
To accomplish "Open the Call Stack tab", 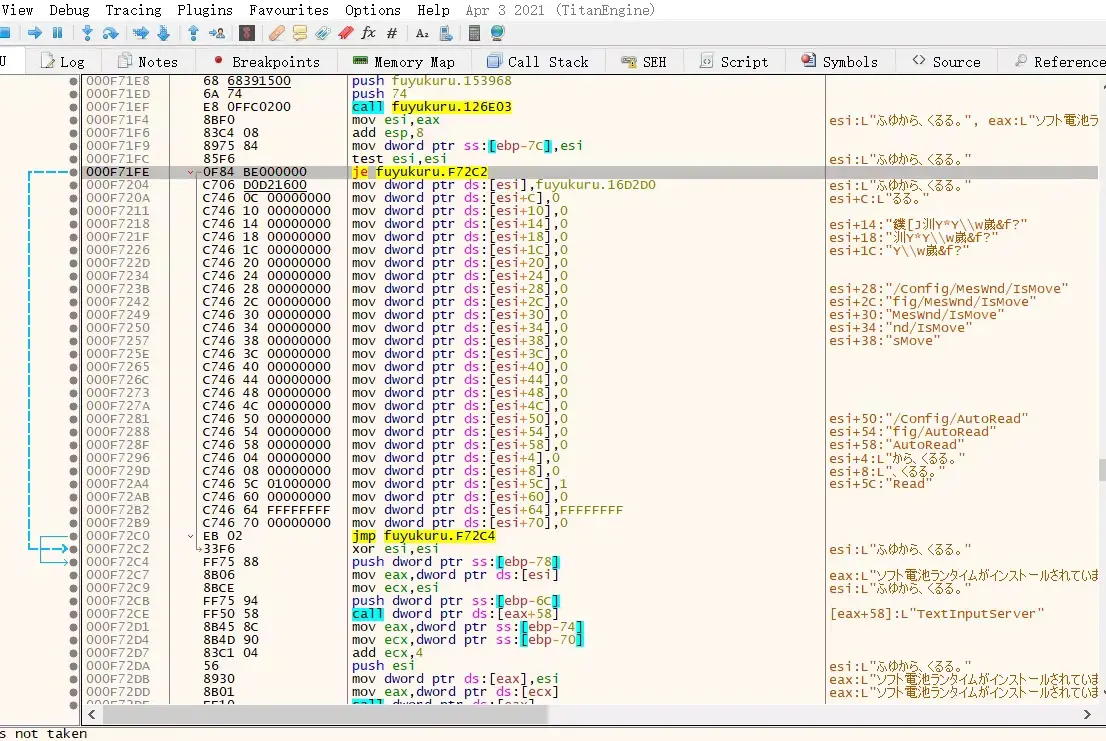I will [537, 62].
